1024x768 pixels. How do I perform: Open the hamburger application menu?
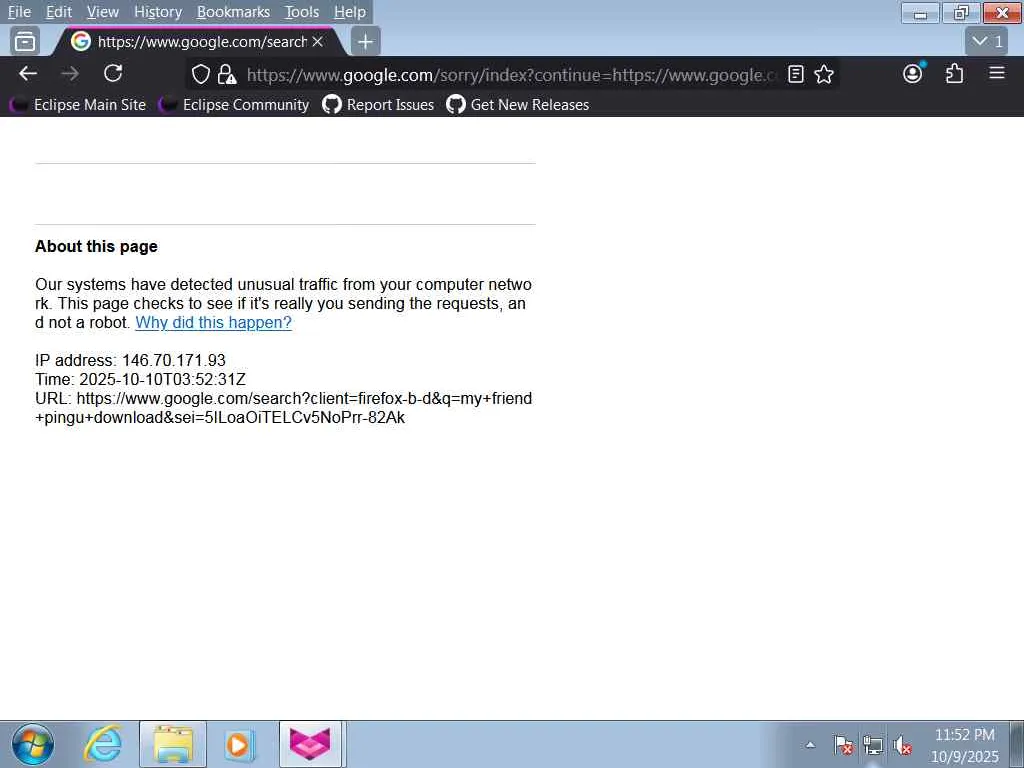click(997, 73)
